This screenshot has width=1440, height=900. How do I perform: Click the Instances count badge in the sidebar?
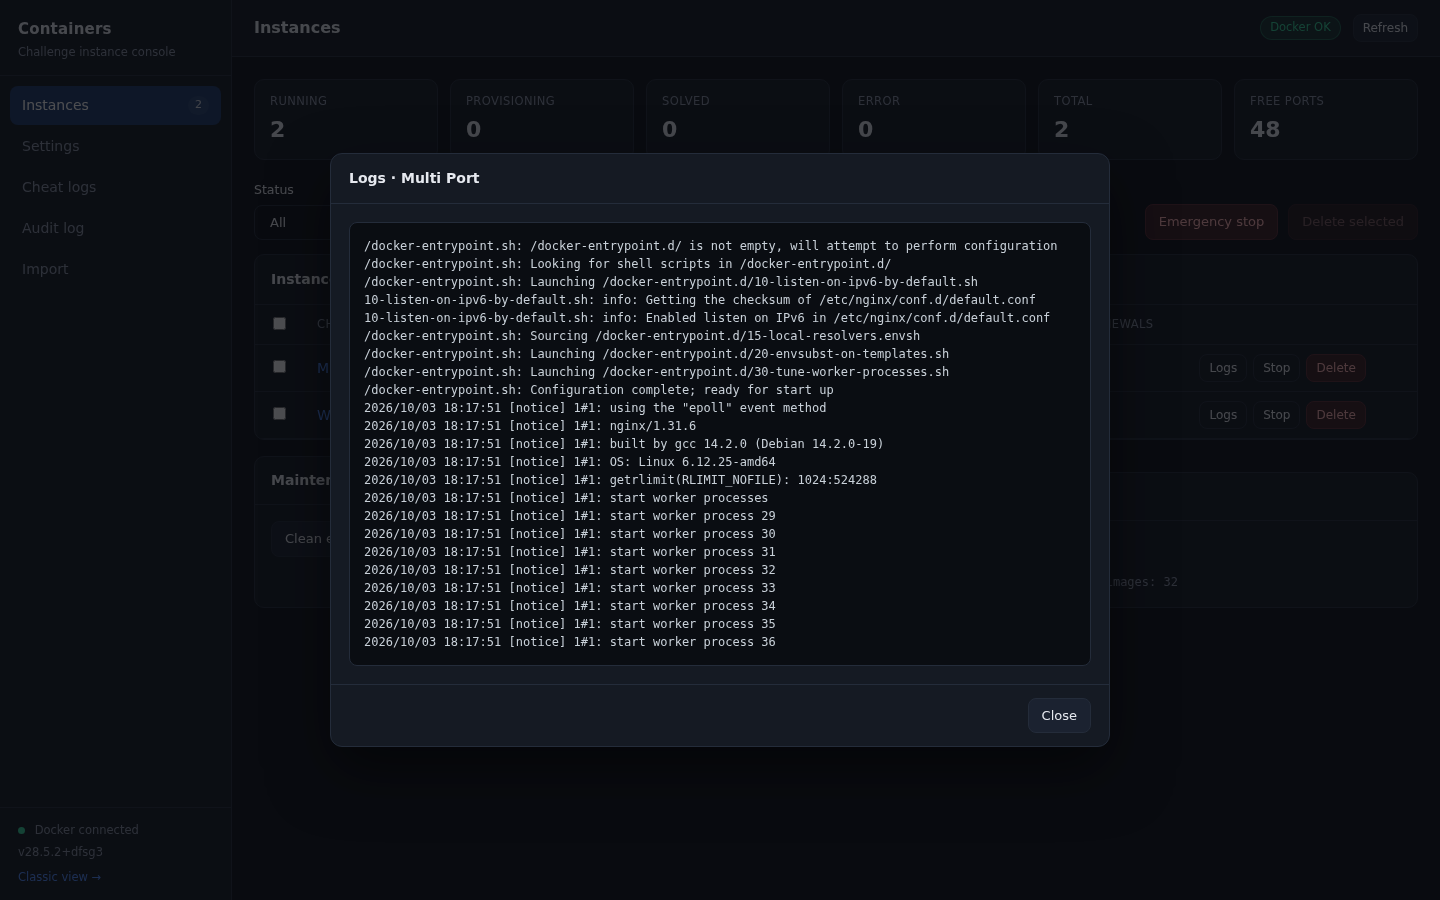[198, 105]
